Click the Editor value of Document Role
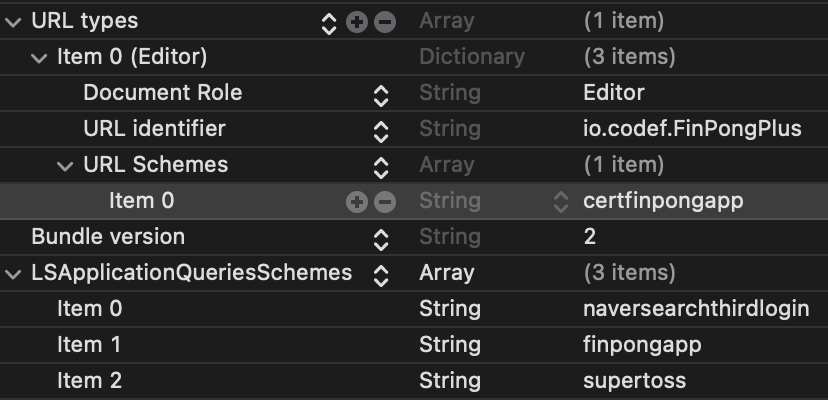828x400 pixels. 614,92
